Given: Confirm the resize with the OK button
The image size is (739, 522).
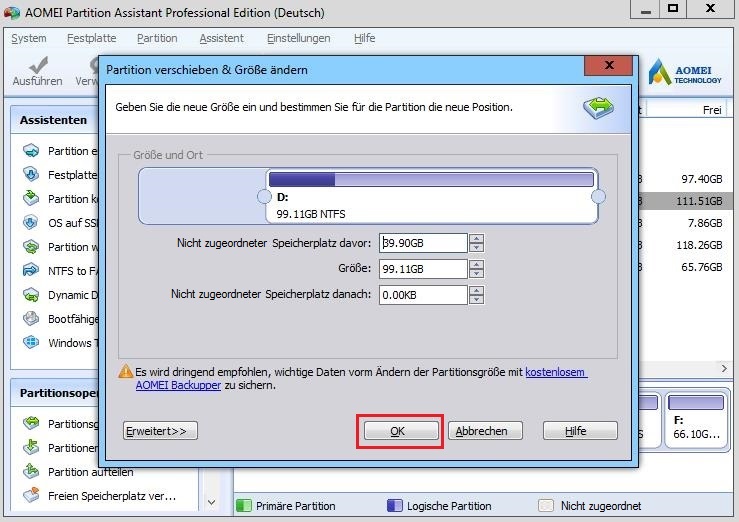Looking at the screenshot, I should (x=401, y=431).
